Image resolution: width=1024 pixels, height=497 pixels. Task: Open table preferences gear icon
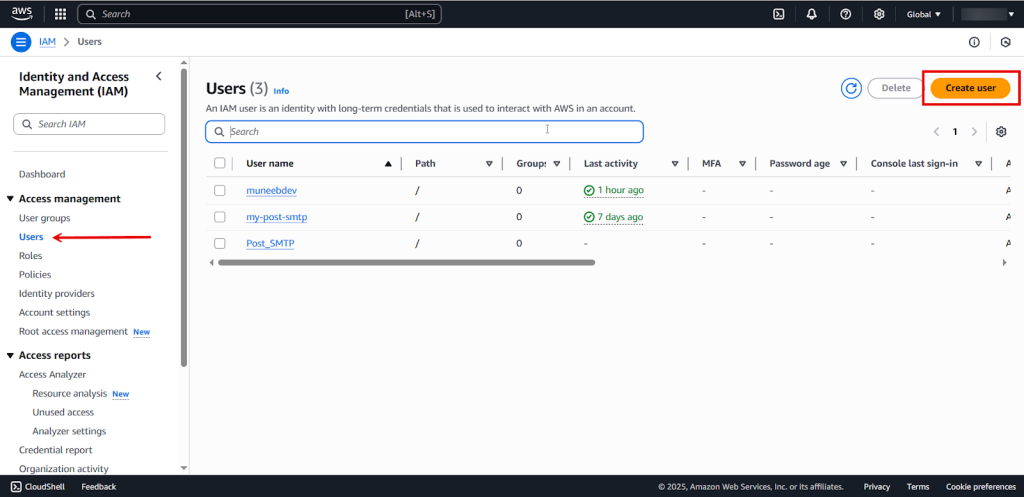coord(1001,132)
